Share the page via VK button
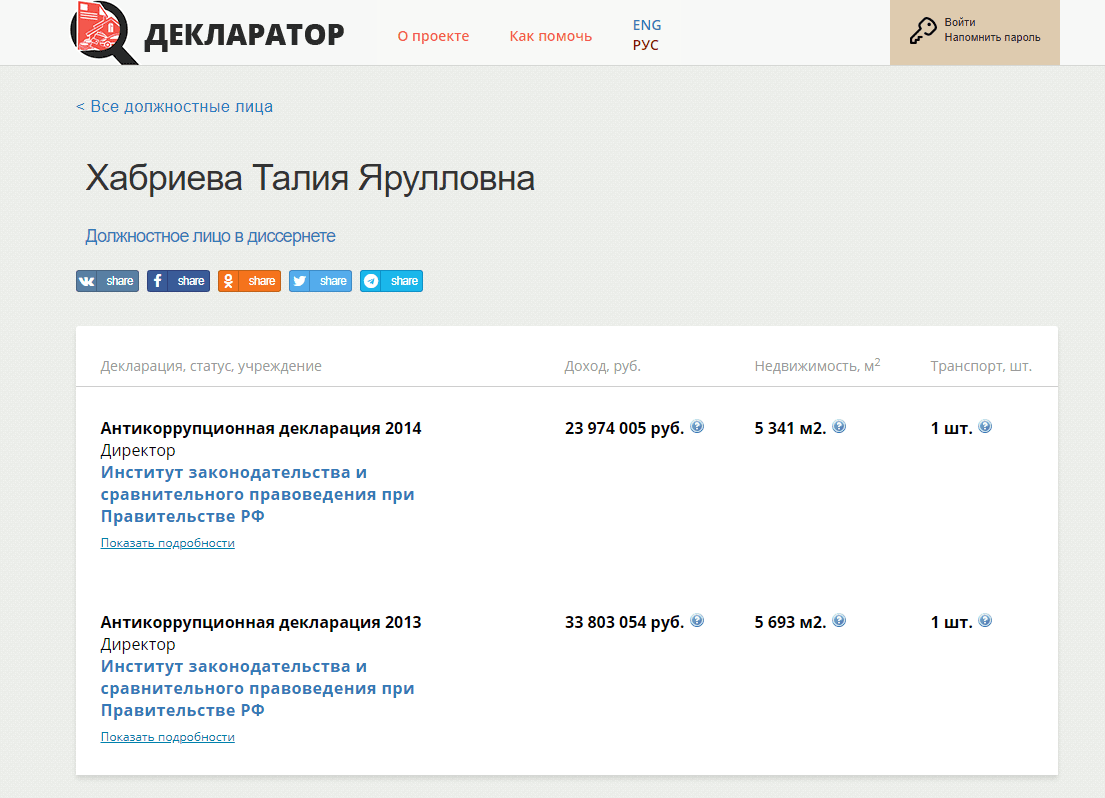1105x798 pixels. [107, 281]
